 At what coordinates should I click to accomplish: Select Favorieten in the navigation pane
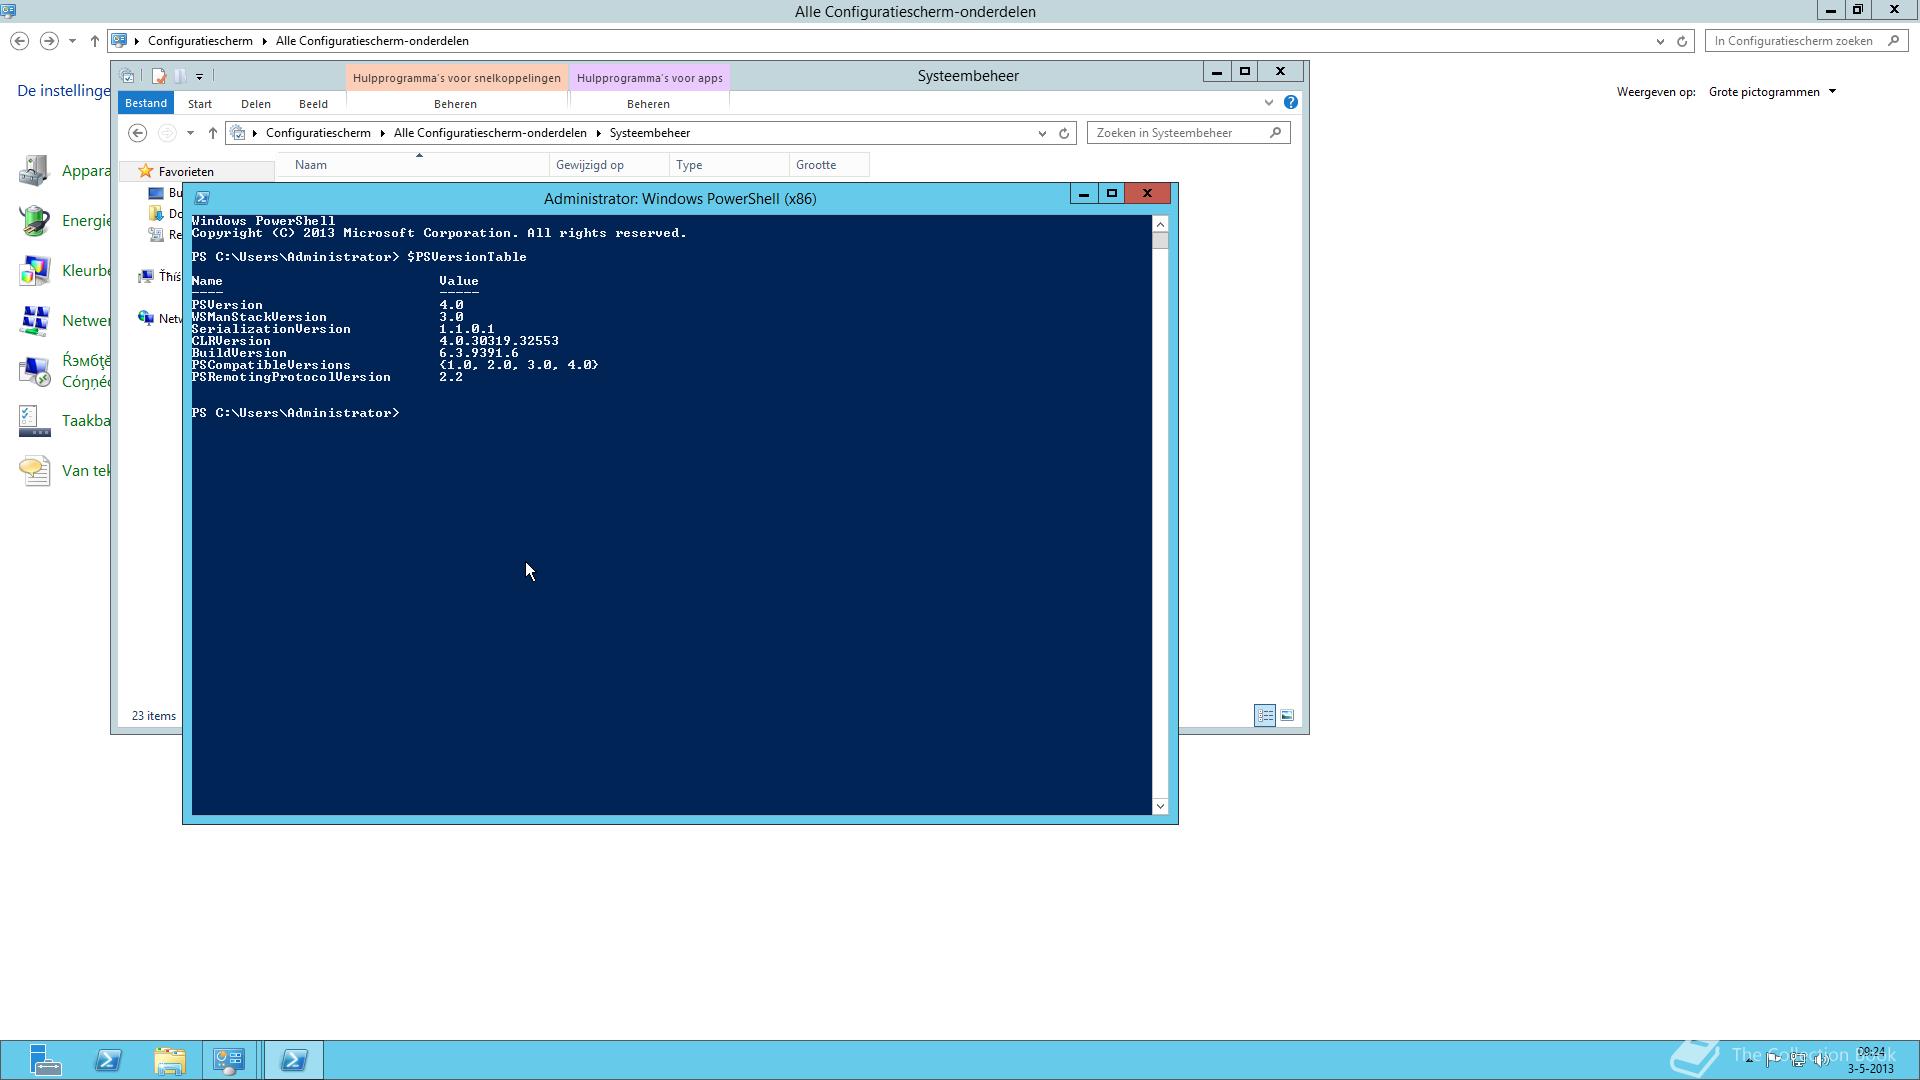[186, 172]
